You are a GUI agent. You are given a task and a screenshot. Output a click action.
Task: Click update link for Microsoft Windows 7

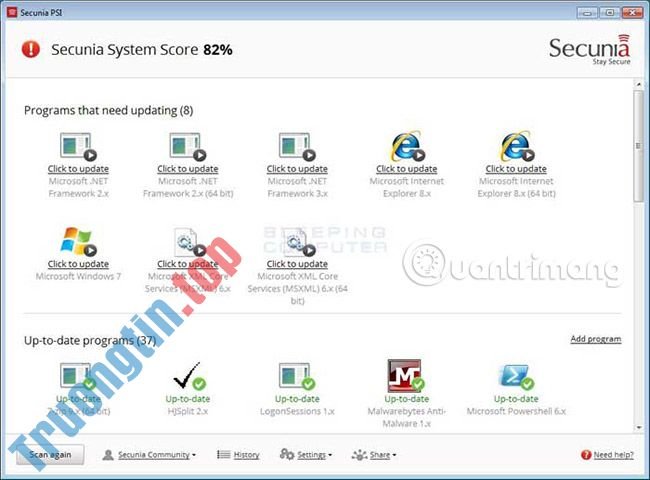click(x=78, y=264)
